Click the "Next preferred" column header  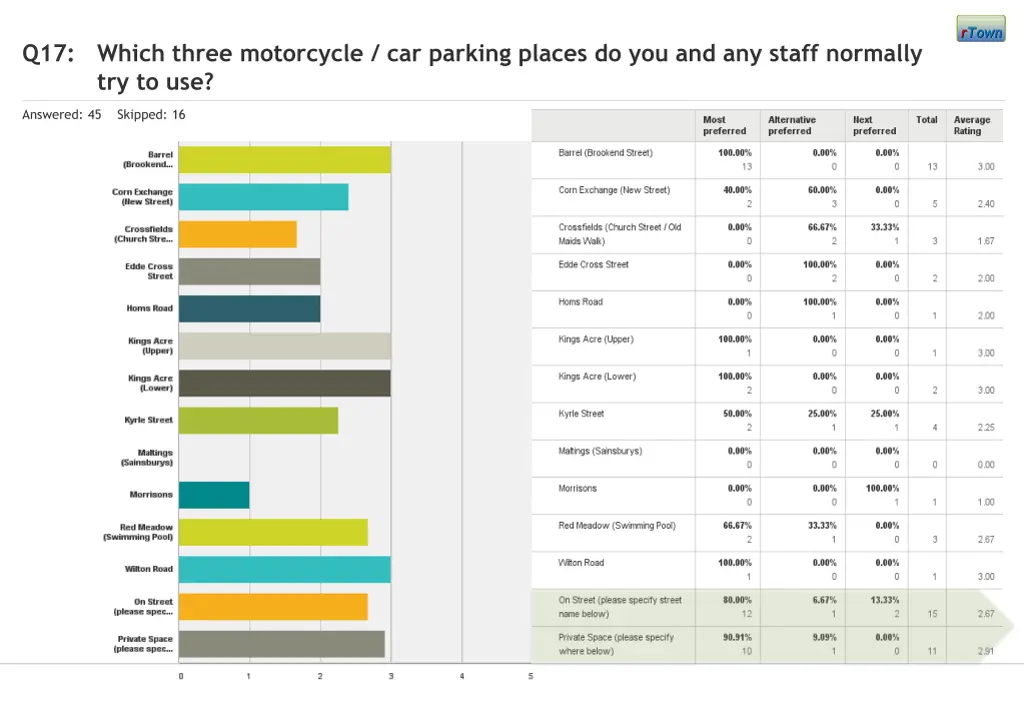874,125
